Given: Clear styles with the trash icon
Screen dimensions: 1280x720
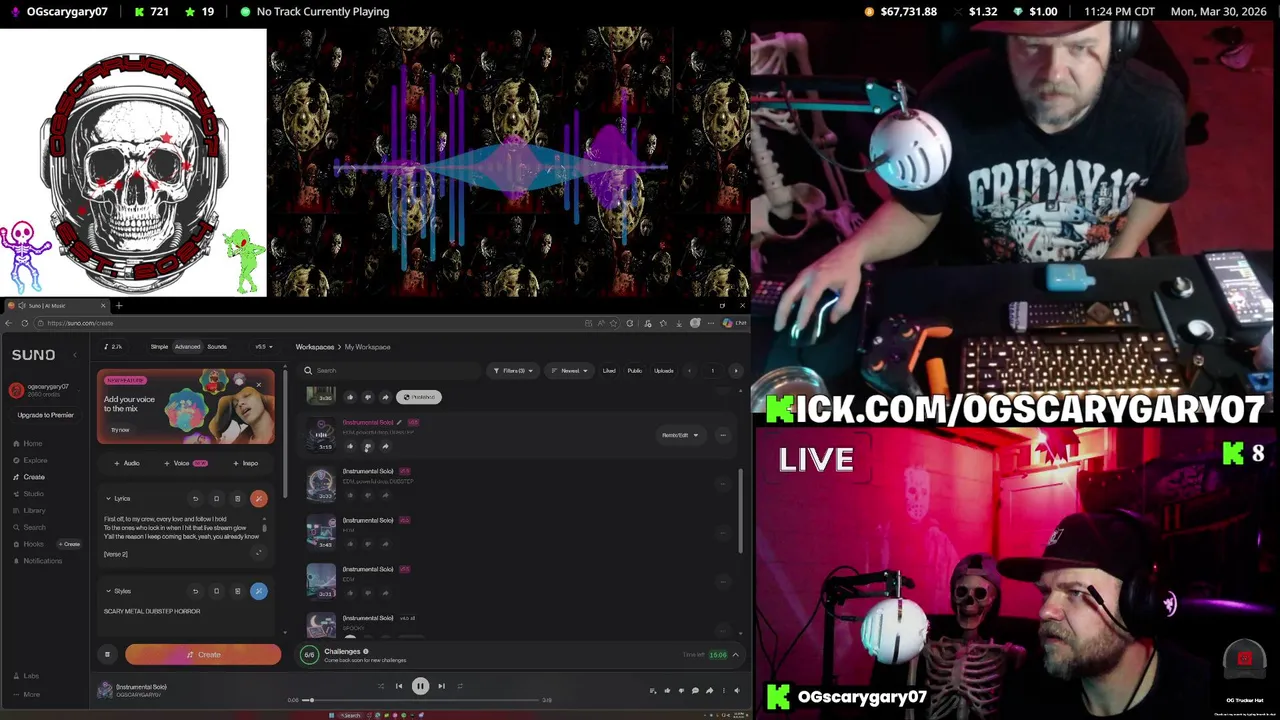Looking at the screenshot, I should point(237,591).
